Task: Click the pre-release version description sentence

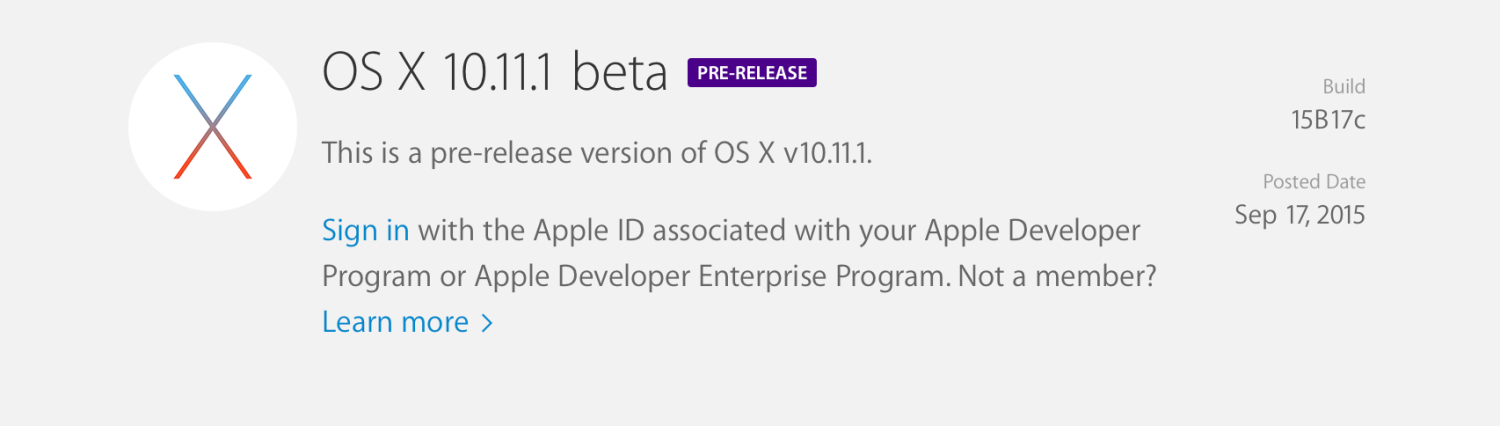Action: (598, 154)
